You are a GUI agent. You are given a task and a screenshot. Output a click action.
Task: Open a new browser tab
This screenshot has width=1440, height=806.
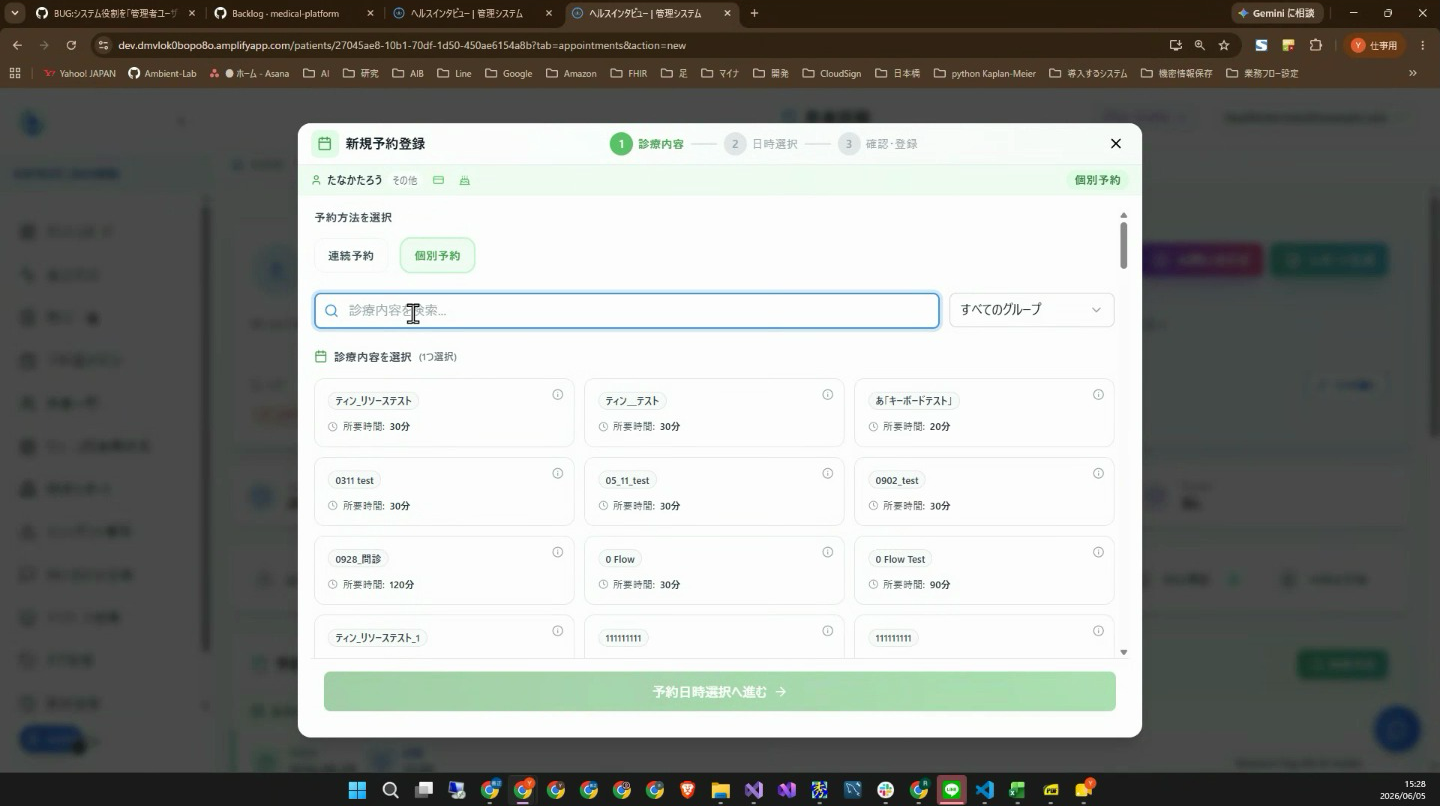754,13
